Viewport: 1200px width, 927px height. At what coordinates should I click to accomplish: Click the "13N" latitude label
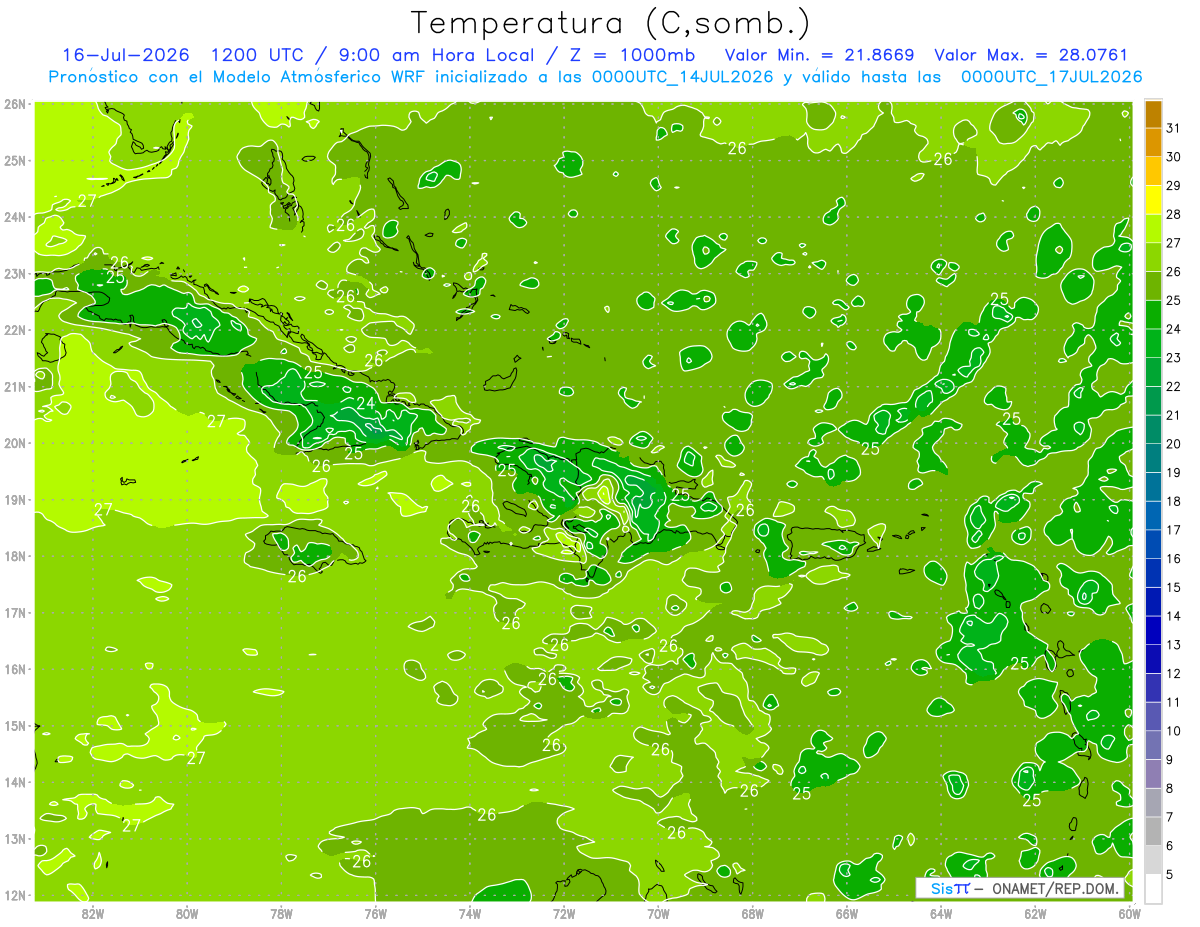coord(14,838)
